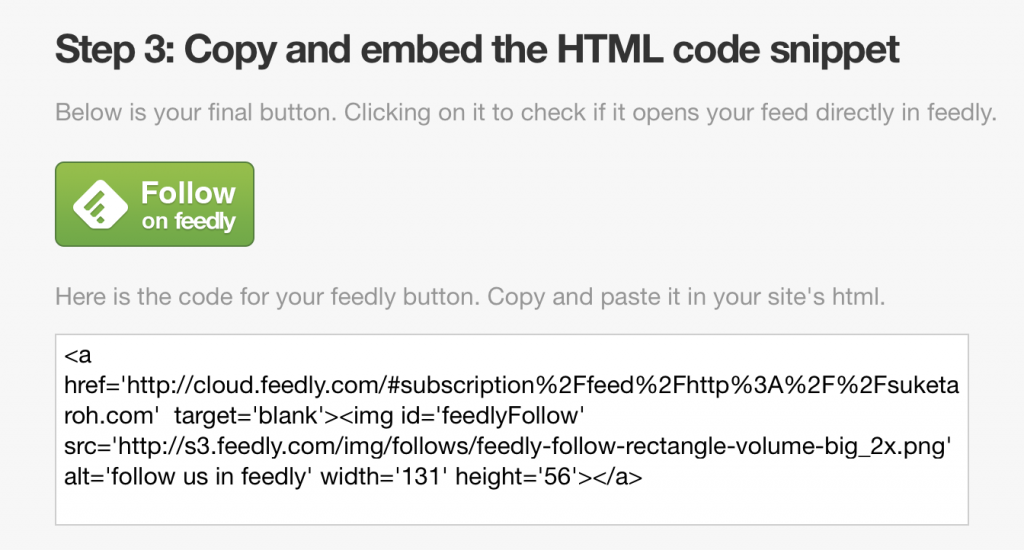Click empty space below code in text box
The image size is (1024, 550).
pyautogui.click(x=510, y=507)
